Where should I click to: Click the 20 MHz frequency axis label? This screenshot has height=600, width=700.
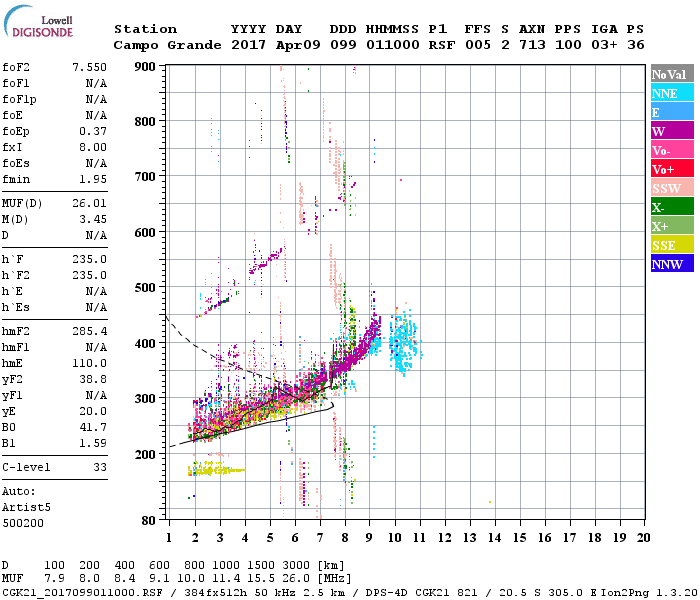(x=643, y=538)
